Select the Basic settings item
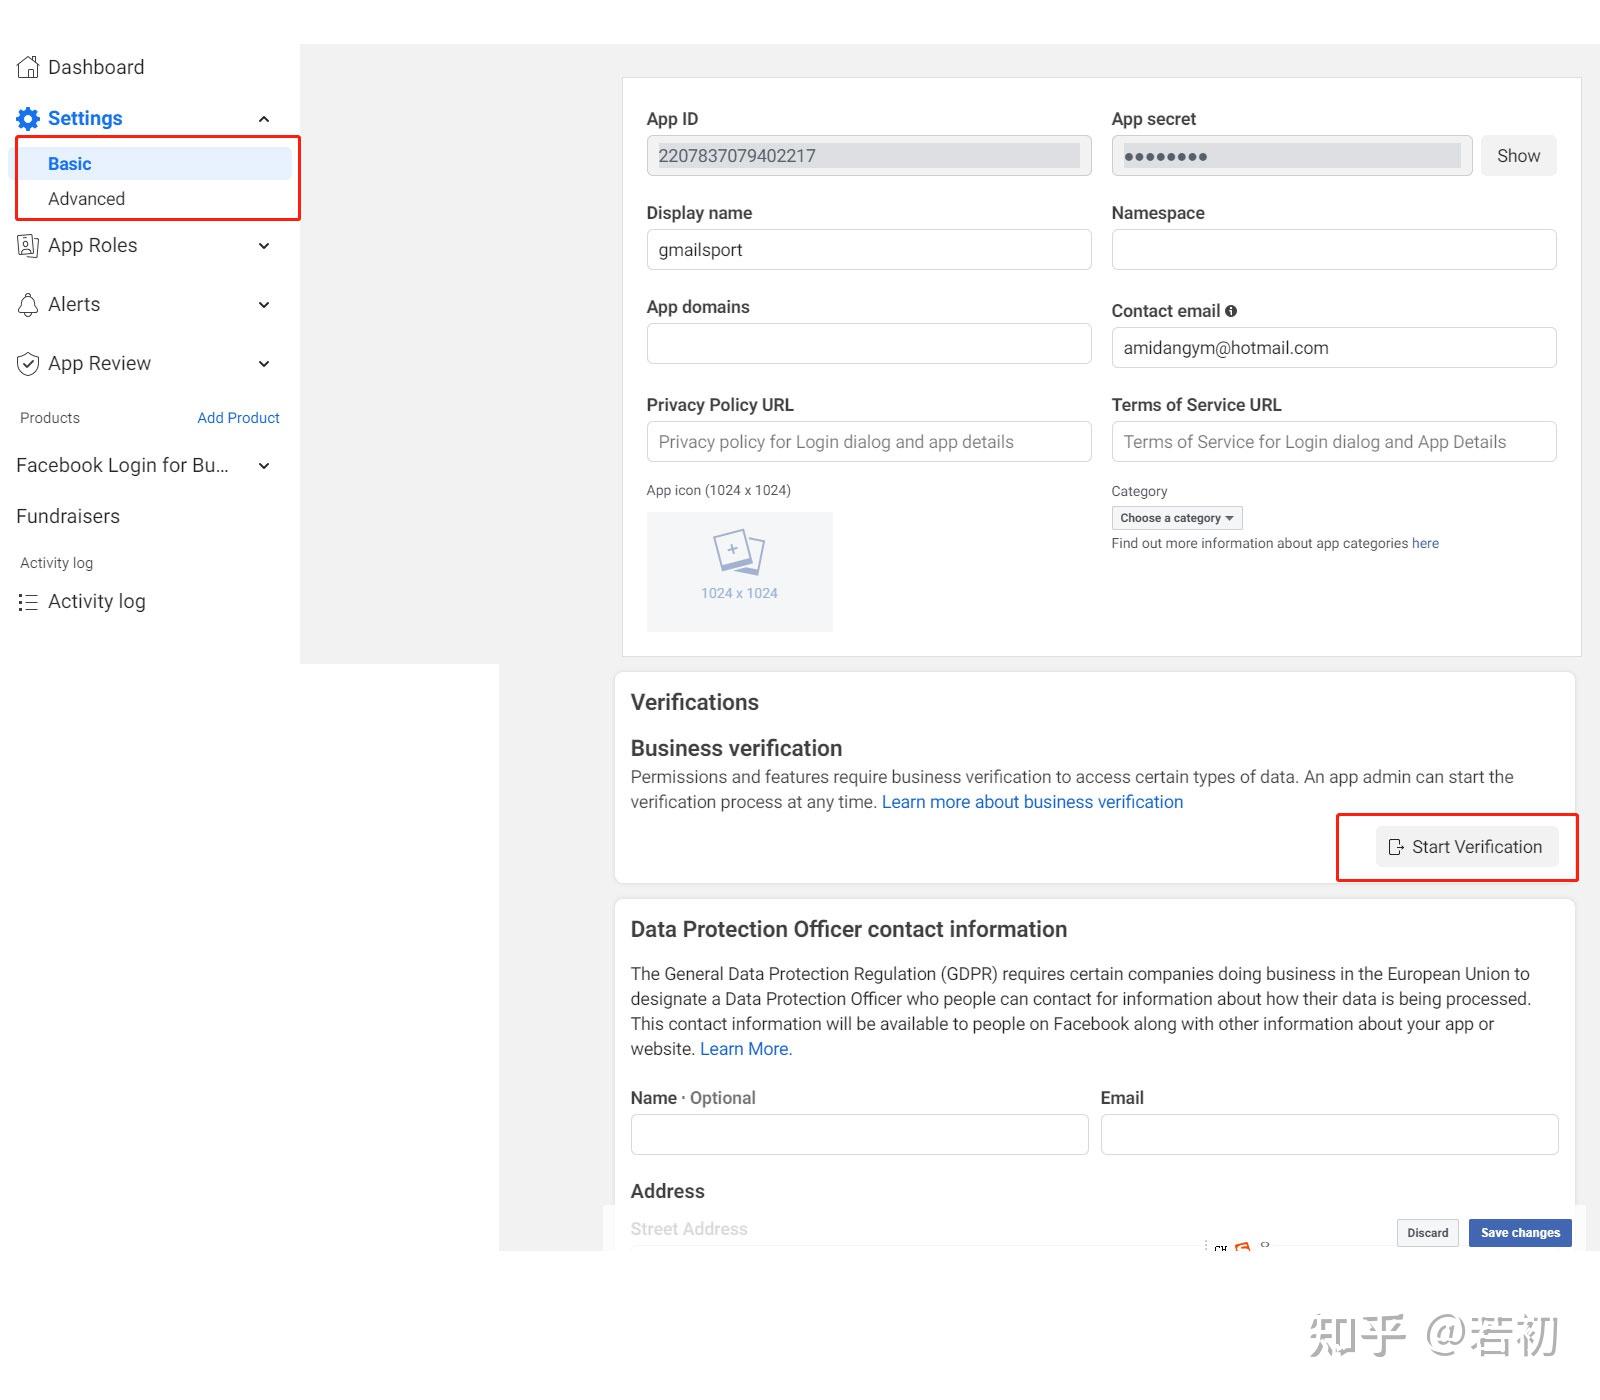 70,164
